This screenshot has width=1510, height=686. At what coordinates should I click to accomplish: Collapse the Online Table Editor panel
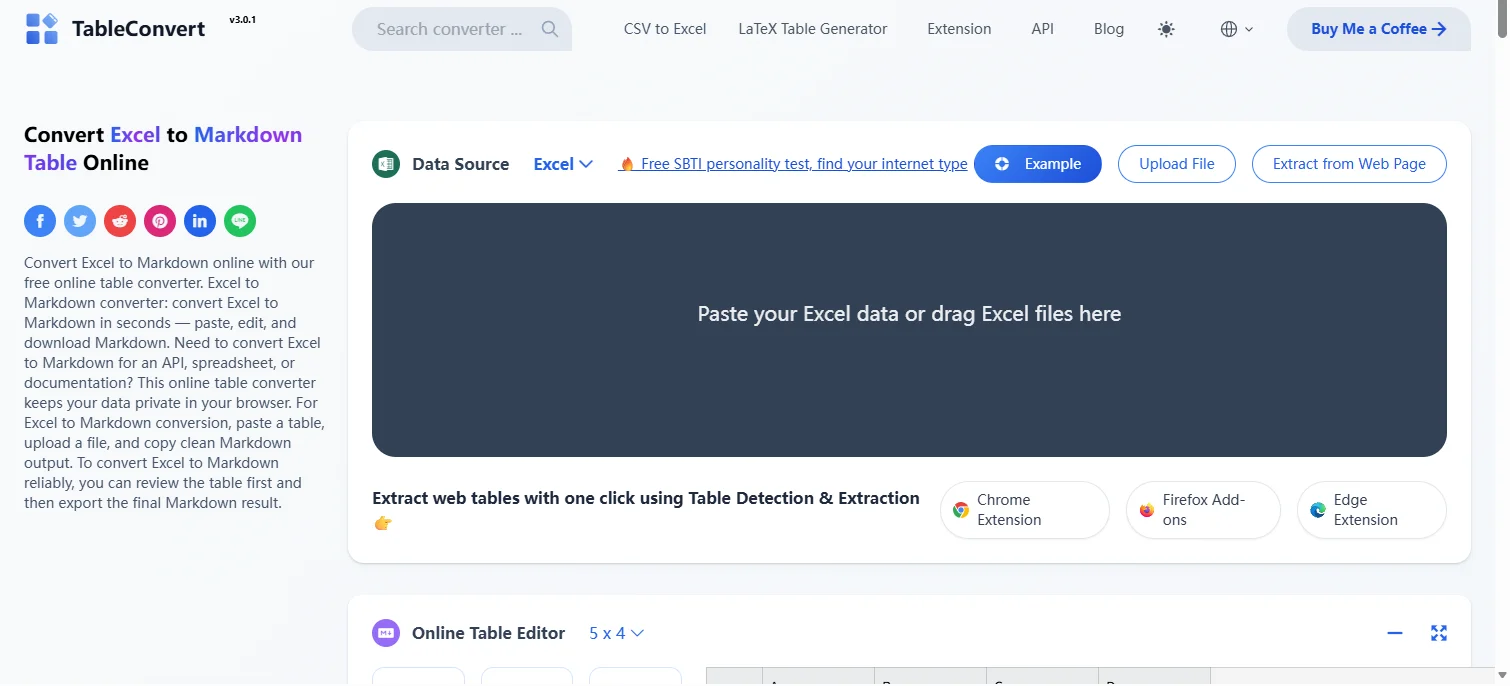tap(1394, 632)
